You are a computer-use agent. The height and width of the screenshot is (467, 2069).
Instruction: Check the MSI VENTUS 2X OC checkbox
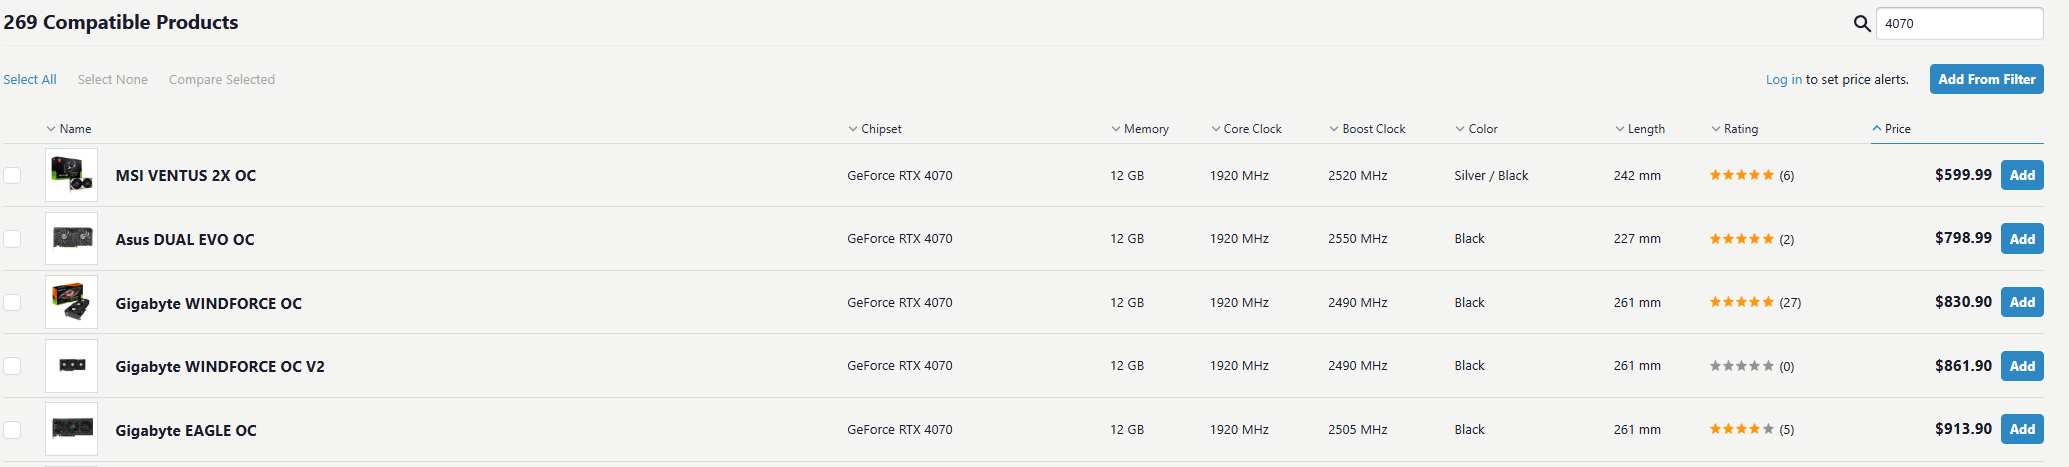tap(12, 175)
